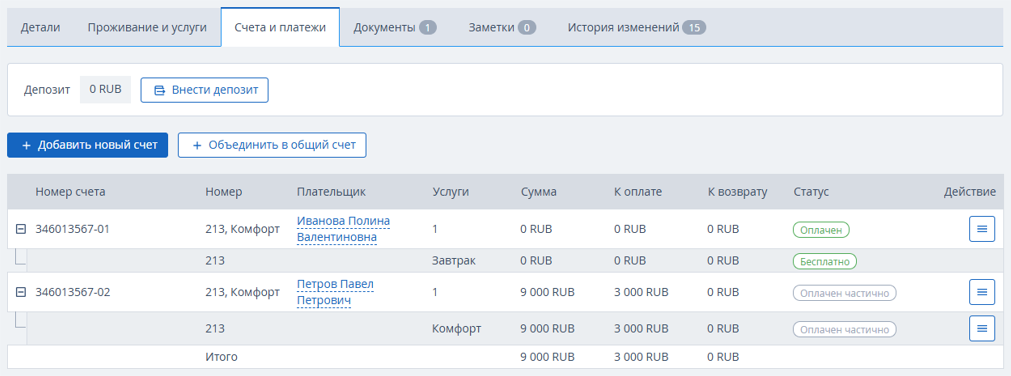Select the Счета и платежи tab

click(x=280, y=27)
